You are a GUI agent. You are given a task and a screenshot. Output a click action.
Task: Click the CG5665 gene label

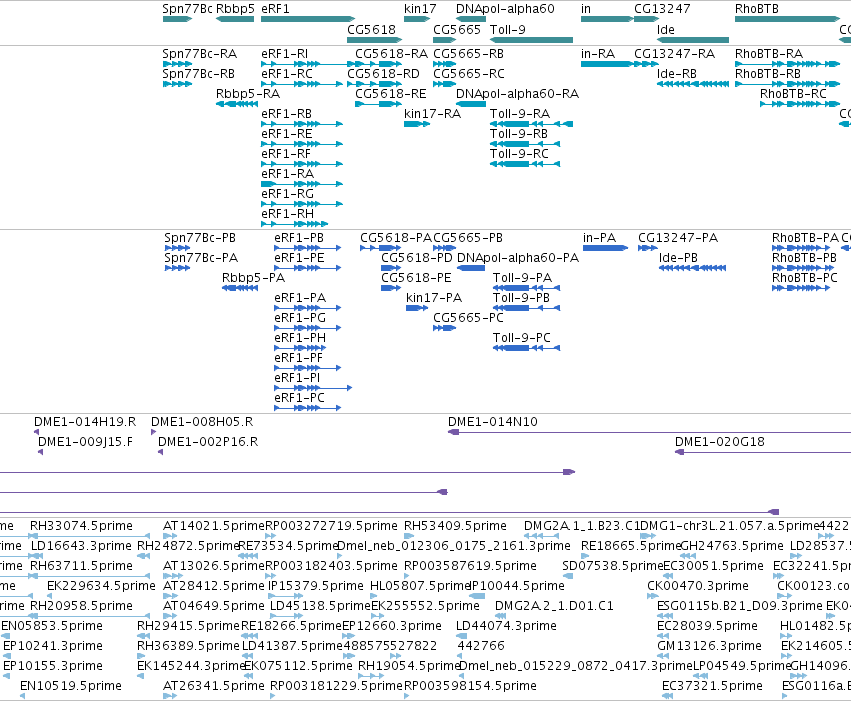[457, 30]
